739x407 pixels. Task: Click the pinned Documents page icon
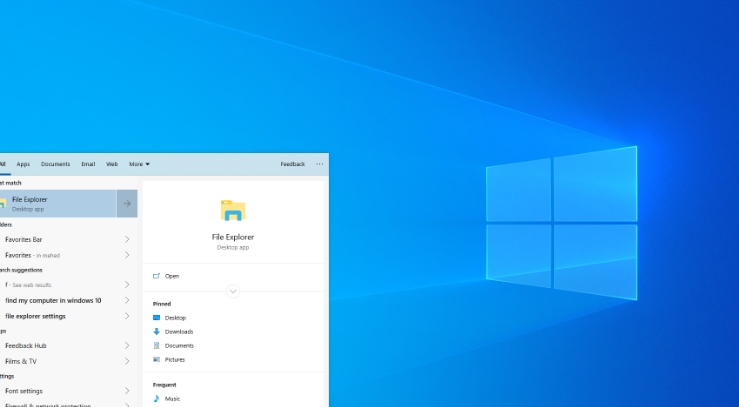pyautogui.click(x=156, y=346)
